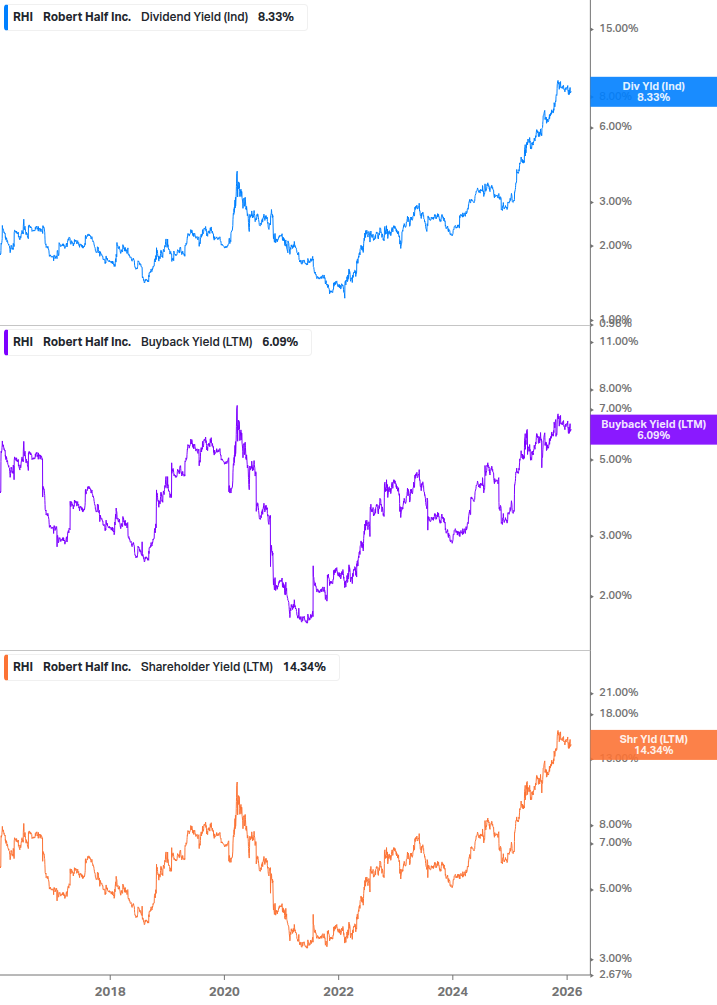Click the 11.00% tick on the buyback yield axis
Image resolution: width=717 pixels, height=1005 pixels.
pos(618,341)
